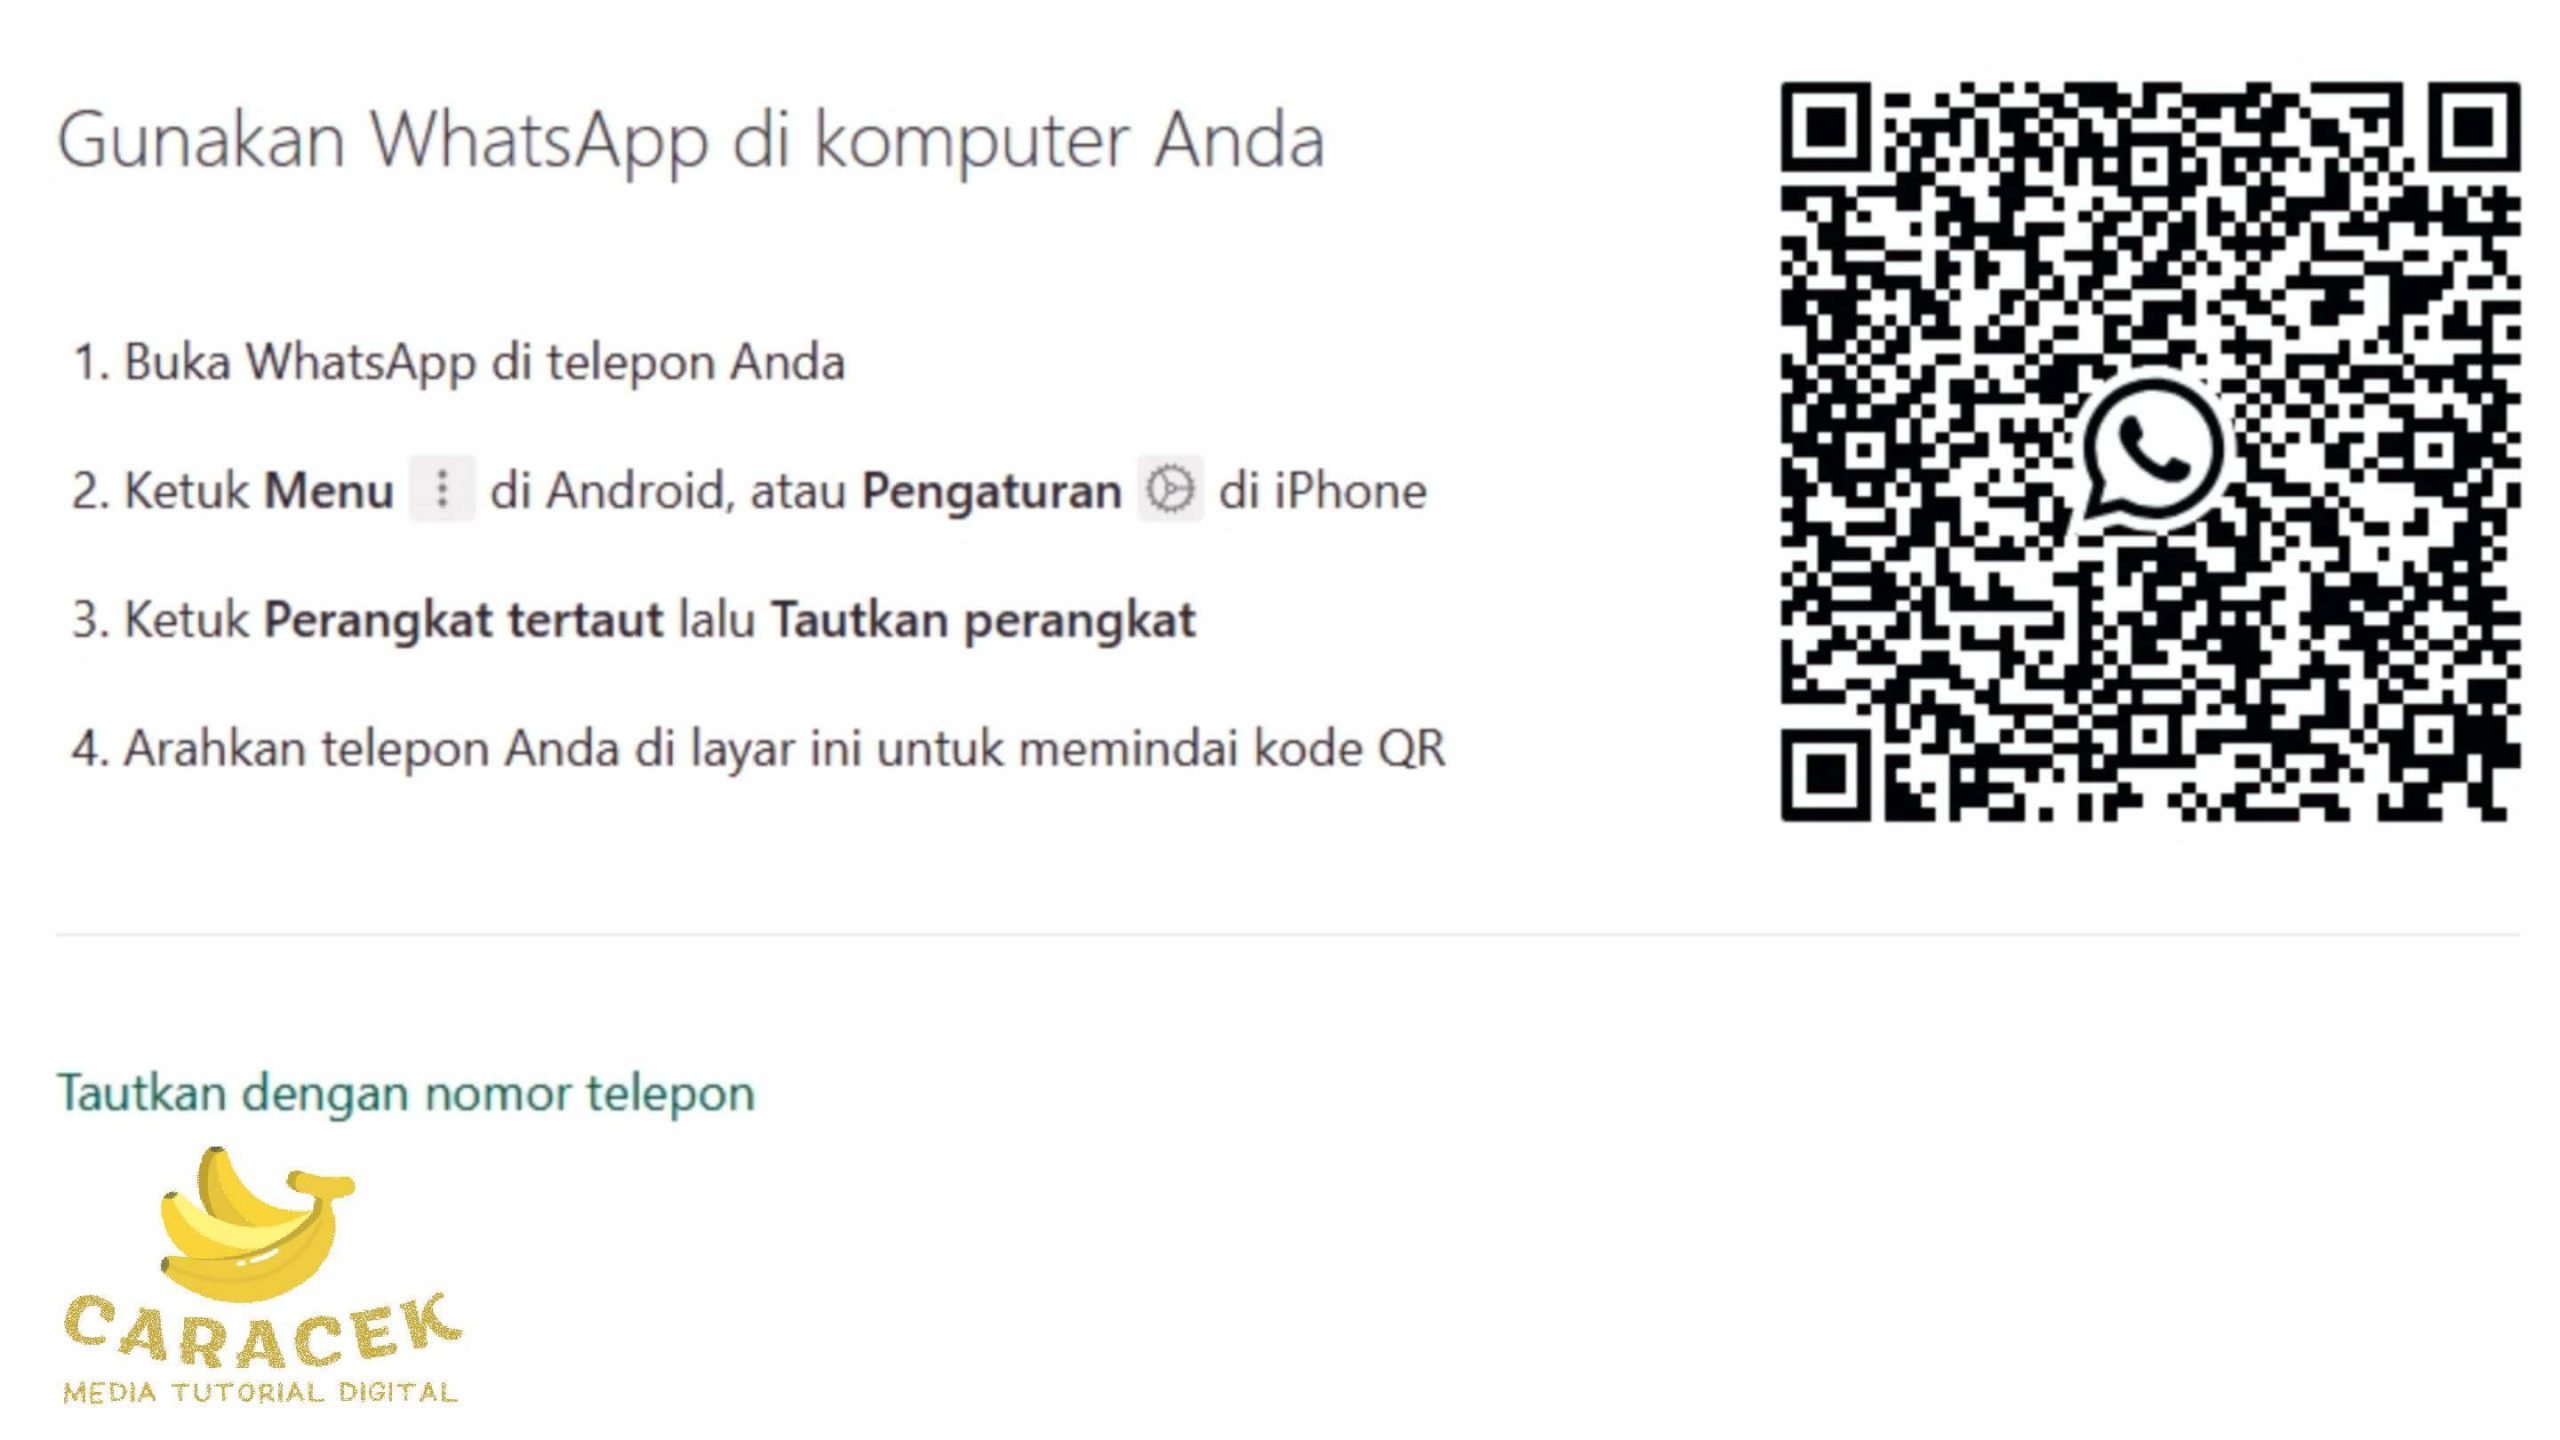Click the QR code's top-left finder square
The width and height of the screenshot is (2560, 1440).
tap(1825, 127)
